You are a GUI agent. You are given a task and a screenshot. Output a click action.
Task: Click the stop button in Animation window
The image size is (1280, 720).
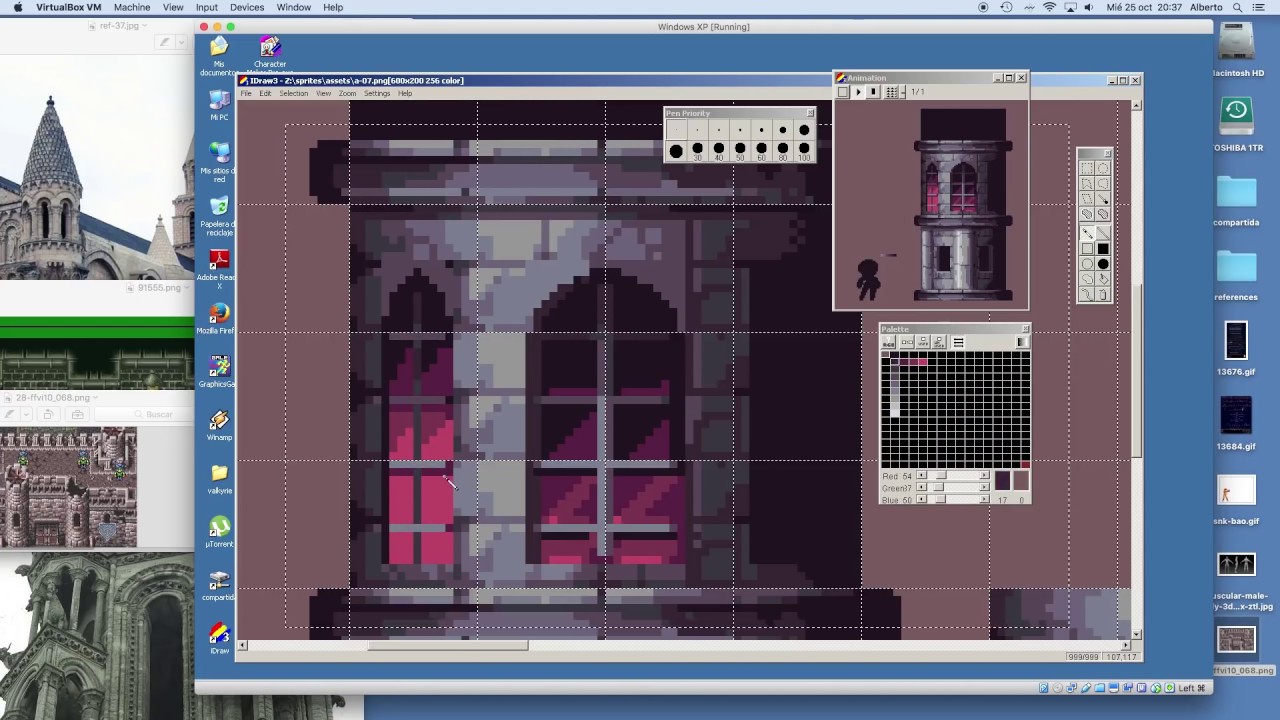pos(872,92)
